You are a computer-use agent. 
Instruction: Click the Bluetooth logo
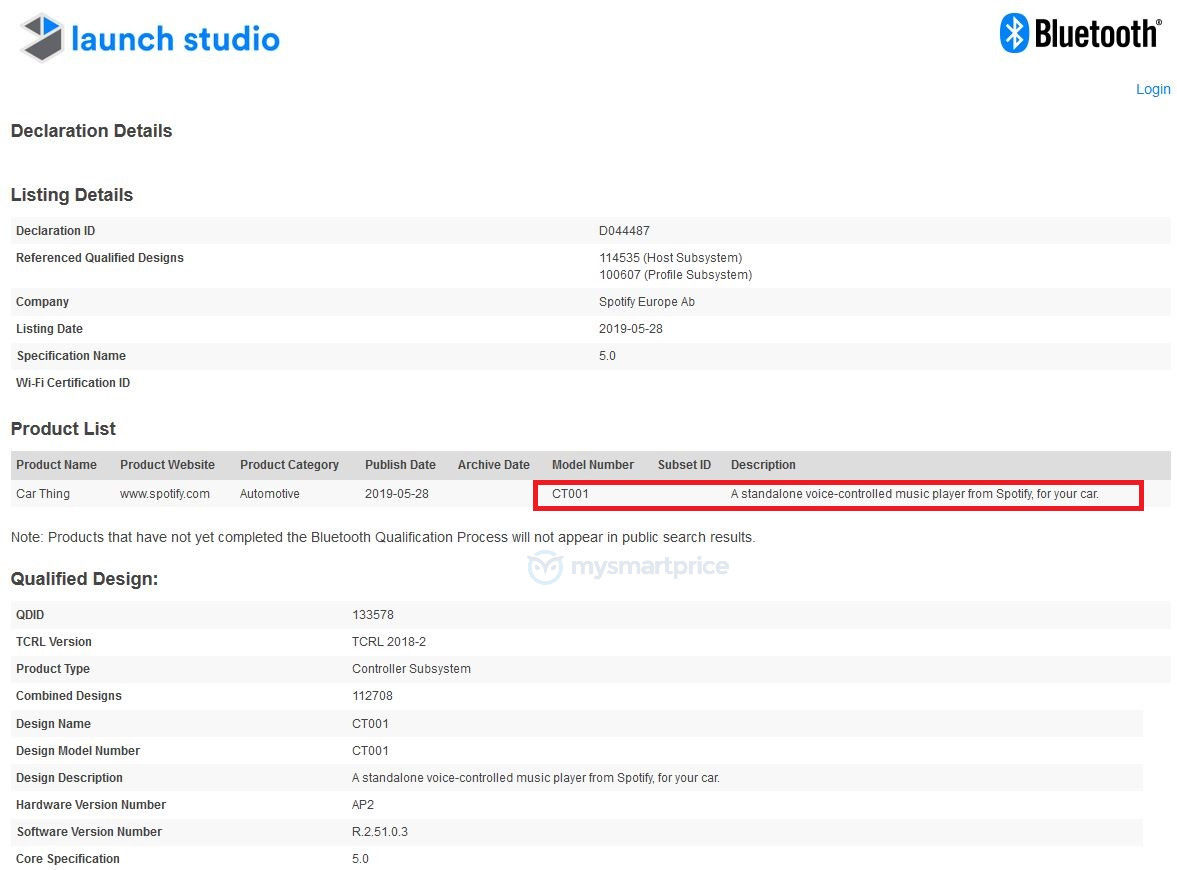1080,33
